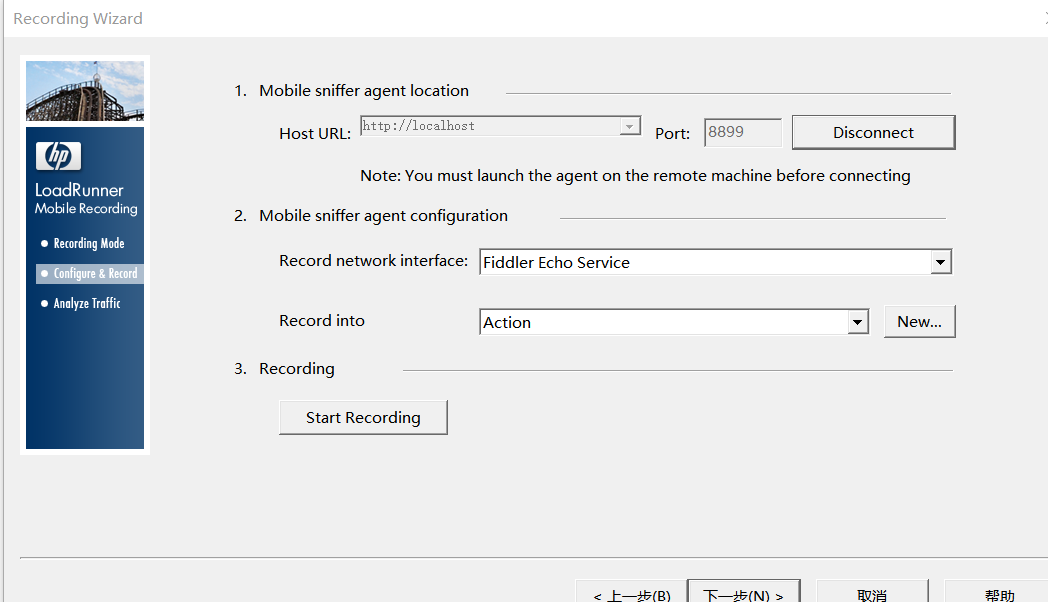Open the Host URL dropdown arrow
The width and height of the screenshot is (1048, 602).
629,126
